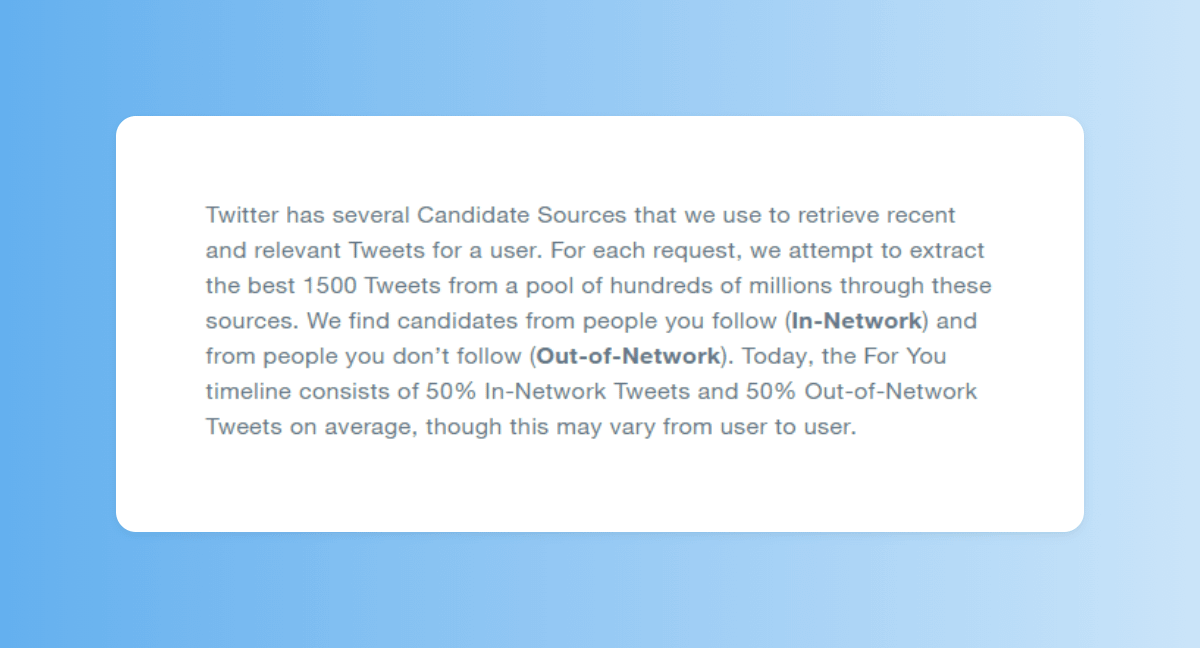1200x648 pixels.
Task: Click the word "recent" ending the first line
Action: (922, 215)
